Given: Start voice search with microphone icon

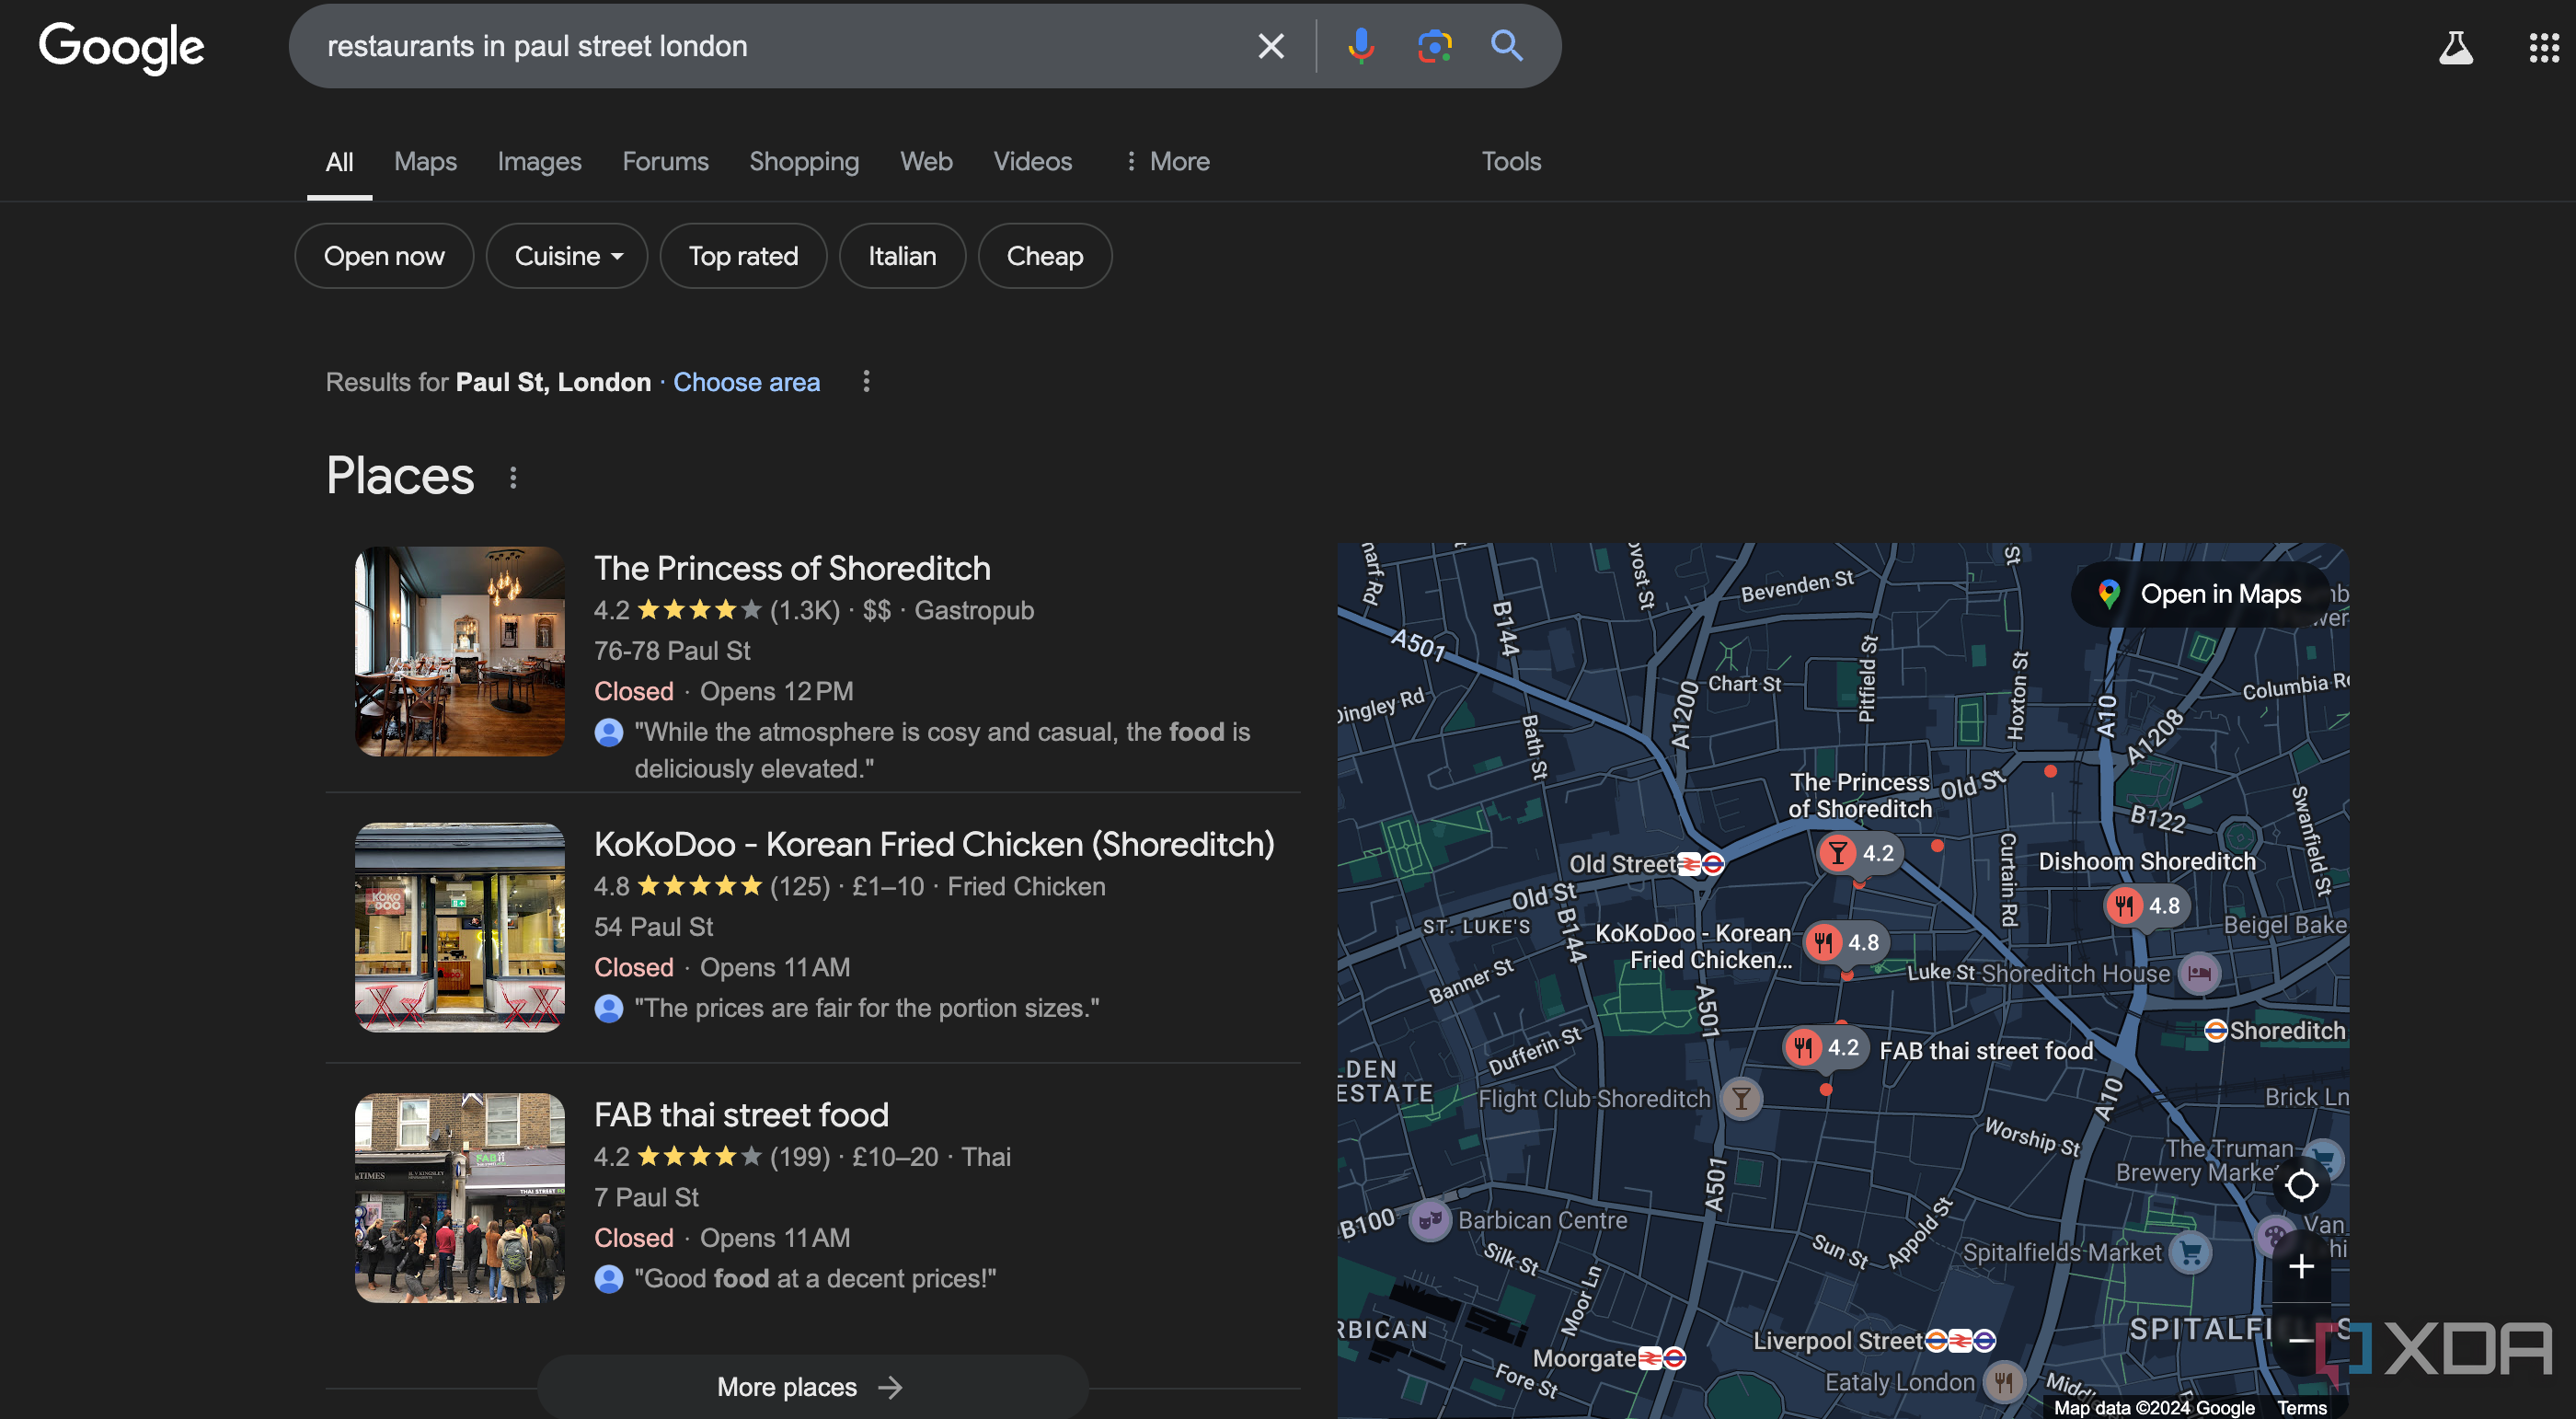Looking at the screenshot, I should [x=1360, y=46].
